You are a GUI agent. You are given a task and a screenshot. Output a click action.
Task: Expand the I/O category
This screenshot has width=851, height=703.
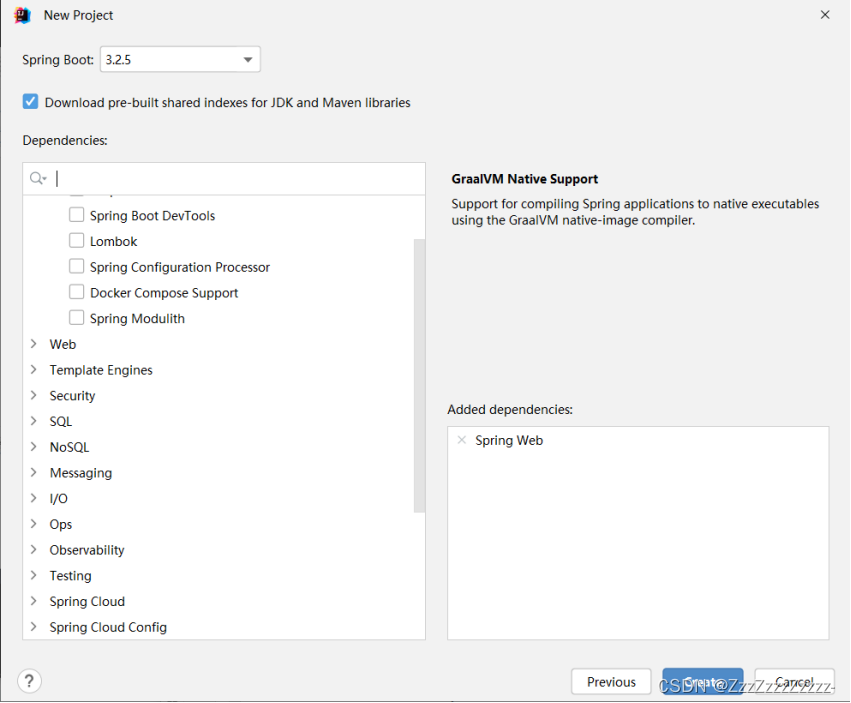coord(34,498)
